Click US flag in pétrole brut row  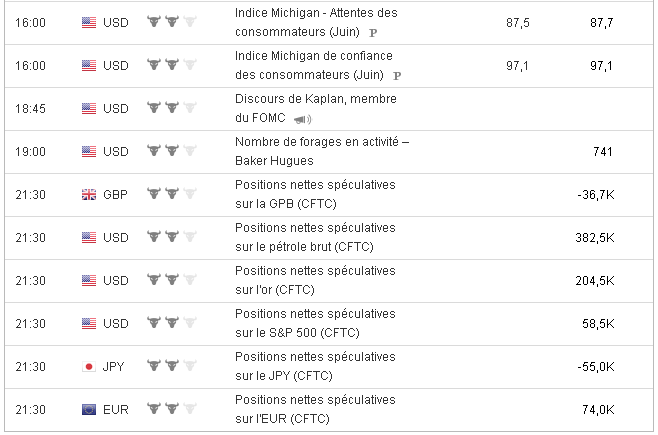(x=88, y=237)
